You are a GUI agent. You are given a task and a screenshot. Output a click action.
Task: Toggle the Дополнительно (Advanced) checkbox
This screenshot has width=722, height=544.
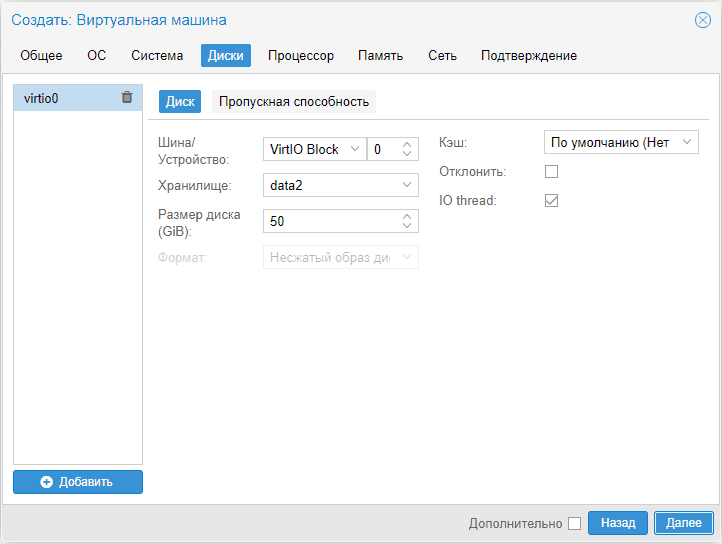pyautogui.click(x=574, y=523)
